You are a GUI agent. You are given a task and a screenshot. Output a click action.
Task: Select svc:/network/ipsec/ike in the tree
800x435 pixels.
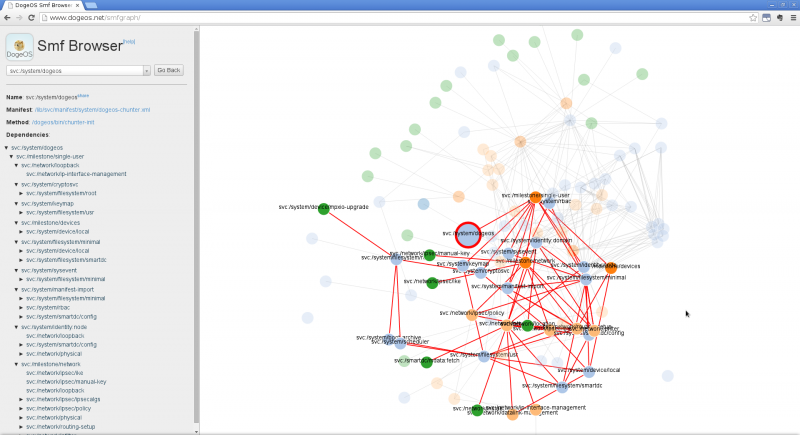pyautogui.click(x=55, y=373)
